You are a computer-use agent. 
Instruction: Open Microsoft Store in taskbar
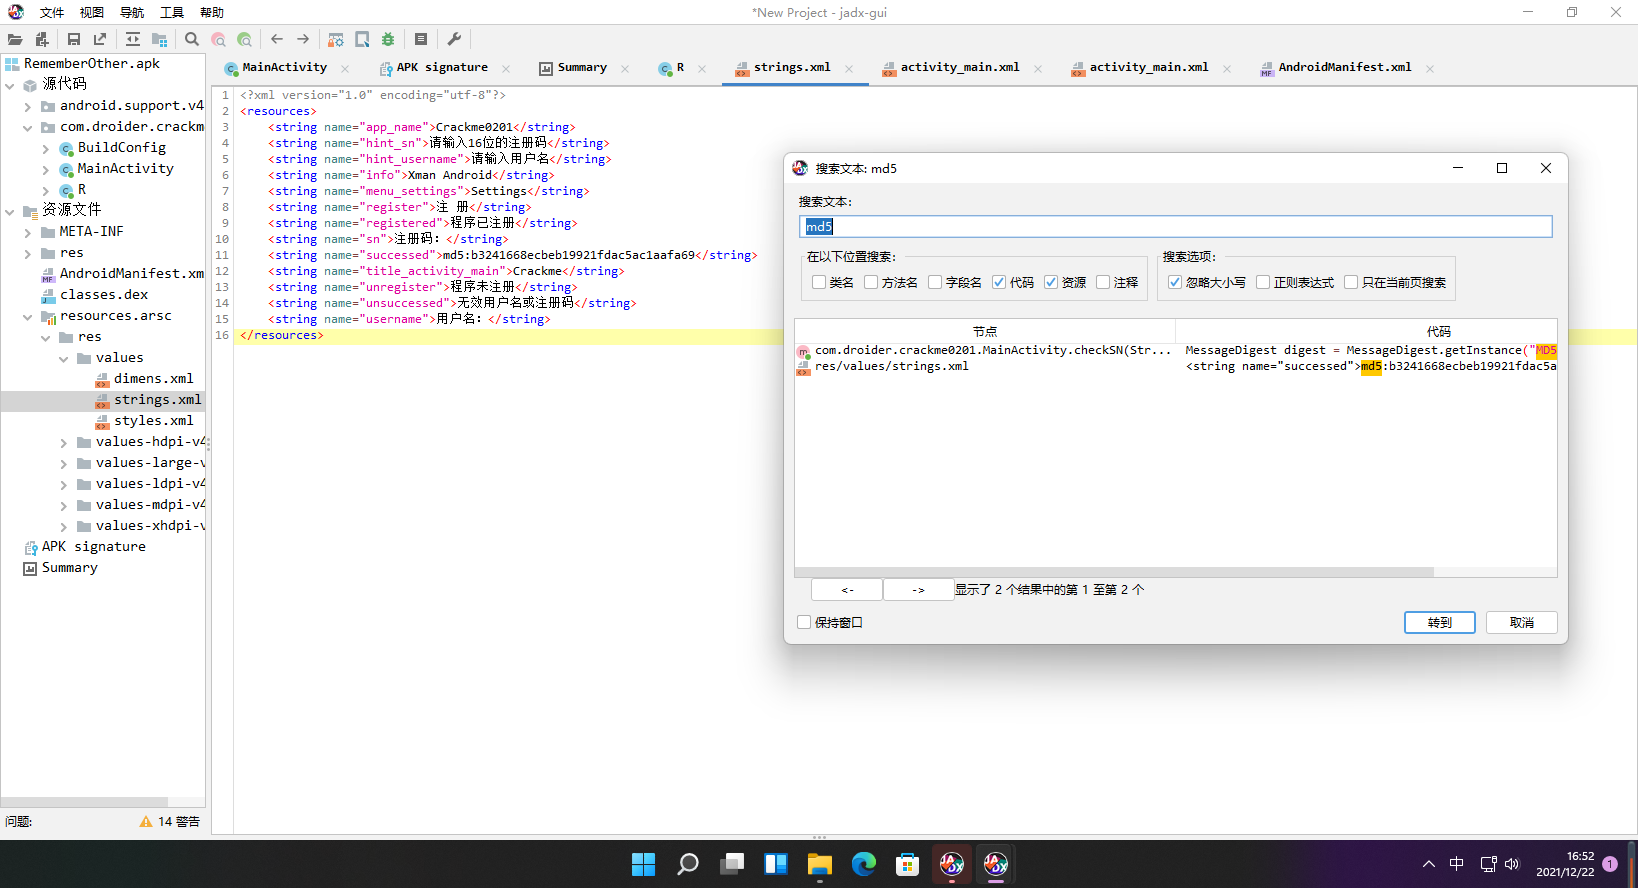[x=907, y=864]
